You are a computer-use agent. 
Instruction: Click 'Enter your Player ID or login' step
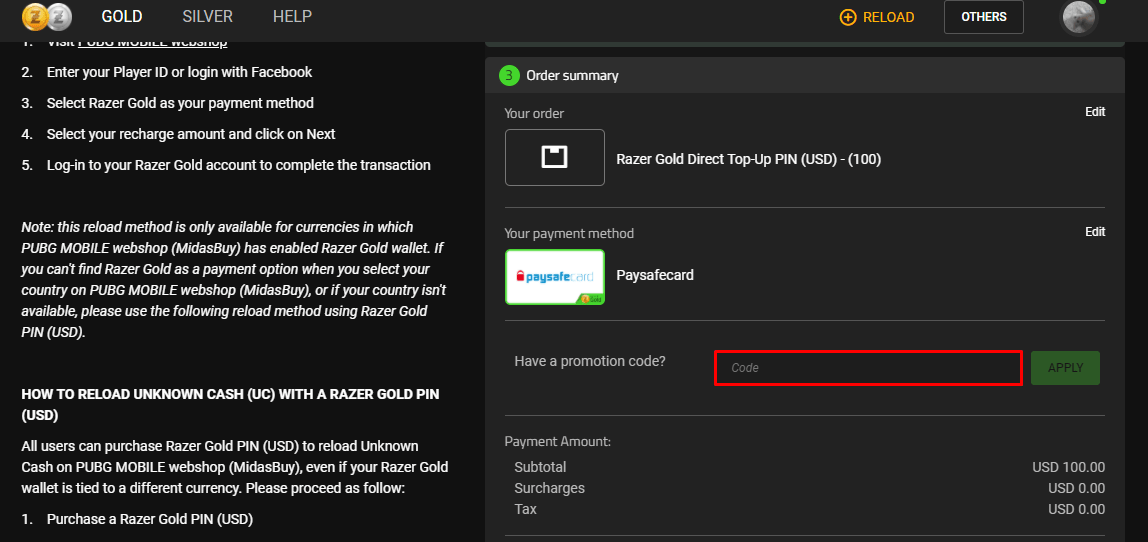(x=179, y=72)
